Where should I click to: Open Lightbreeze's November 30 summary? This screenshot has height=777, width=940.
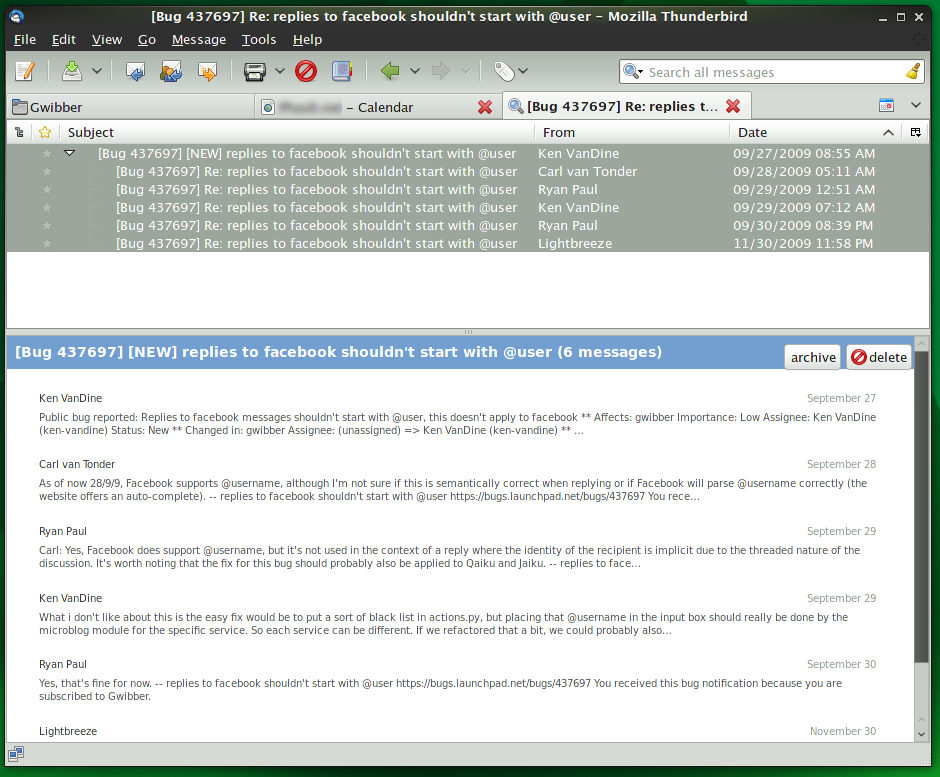coord(457,731)
